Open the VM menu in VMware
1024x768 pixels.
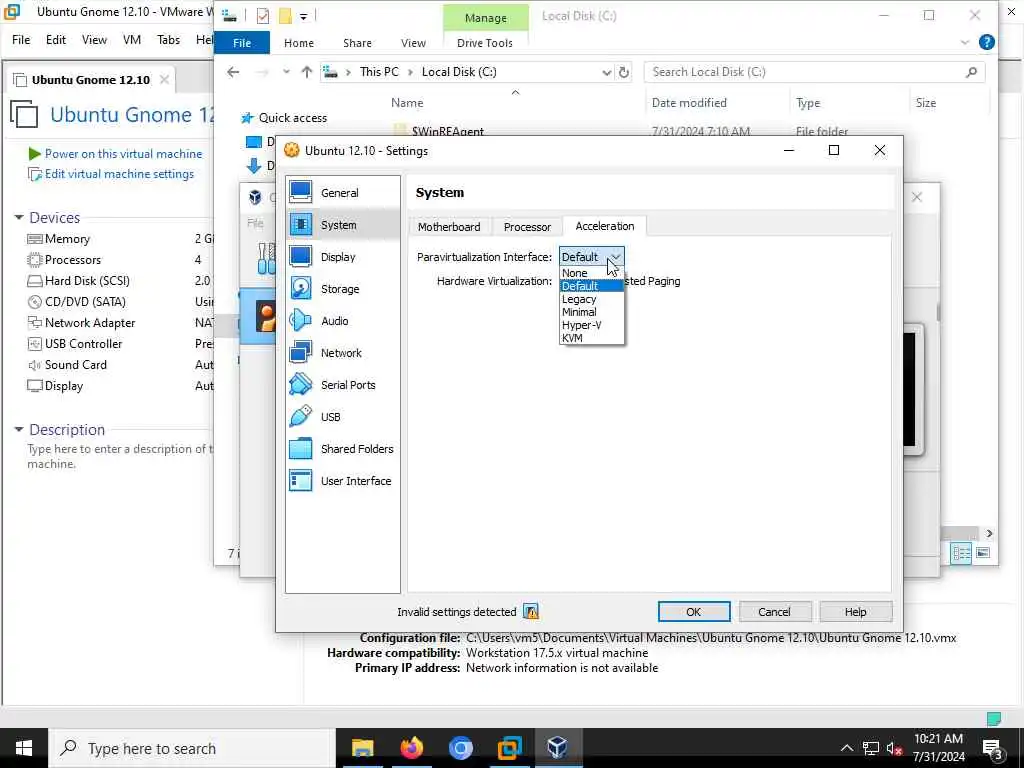tap(132, 40)
